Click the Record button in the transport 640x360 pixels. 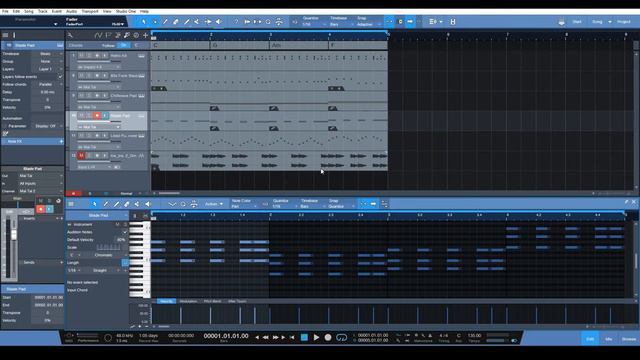(328, 338)
